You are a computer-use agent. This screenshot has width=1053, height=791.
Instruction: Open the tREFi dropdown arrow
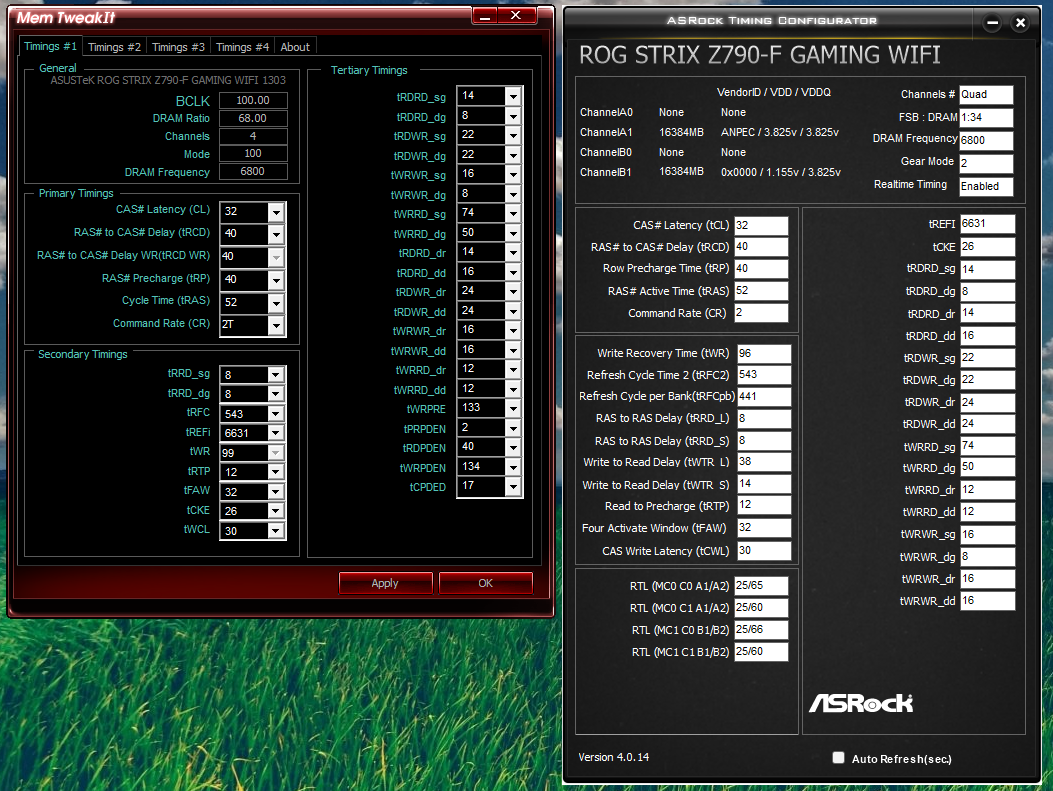click(x=275, y=433)
